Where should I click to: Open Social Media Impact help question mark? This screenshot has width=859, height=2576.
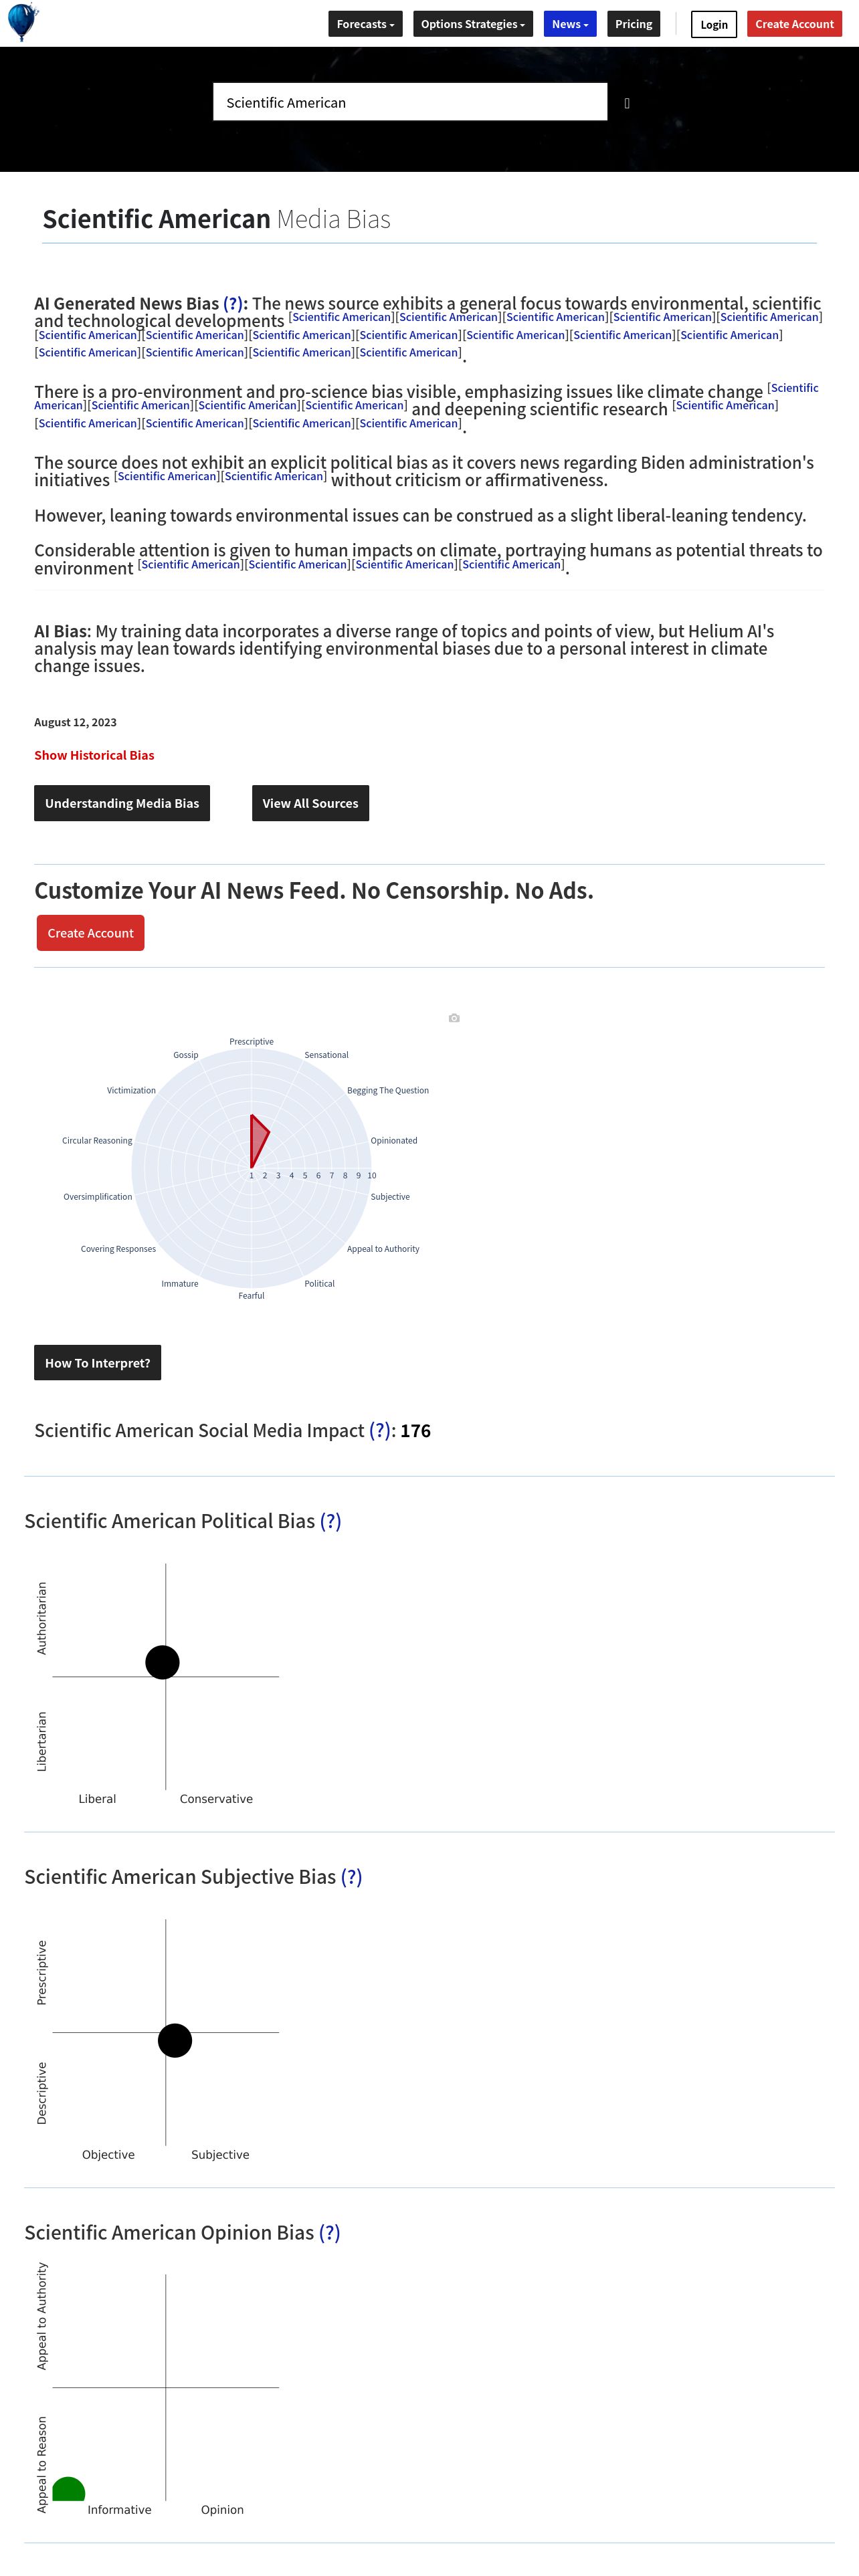(380, 1430)
